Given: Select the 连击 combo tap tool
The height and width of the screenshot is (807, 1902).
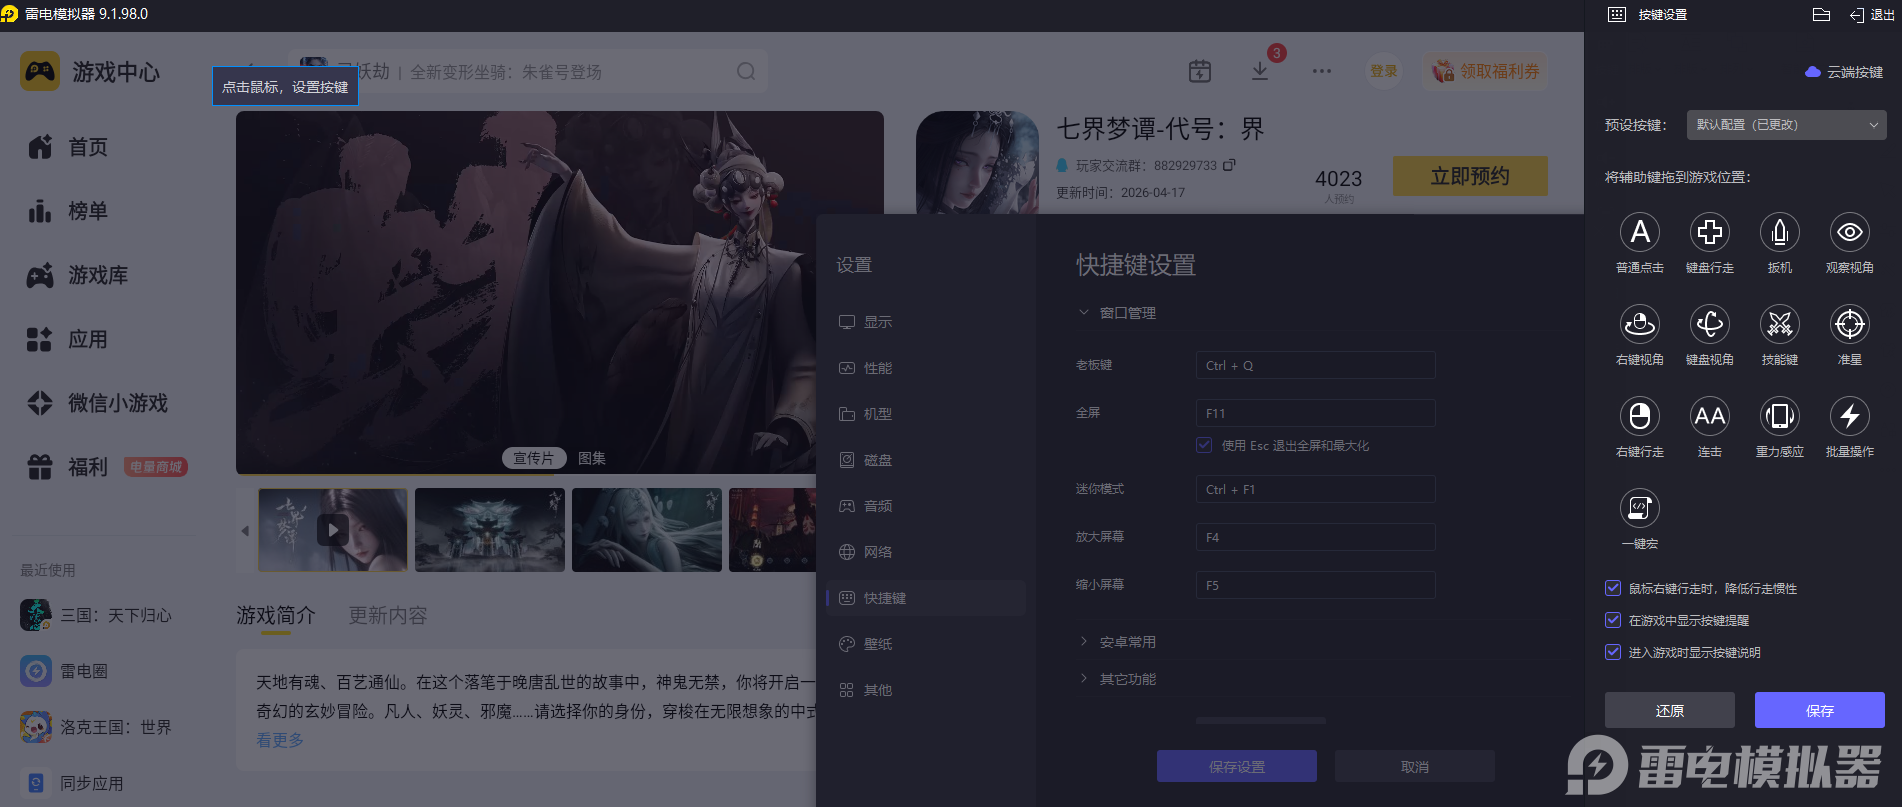Looking at the screenshot, I should 1710,416.
